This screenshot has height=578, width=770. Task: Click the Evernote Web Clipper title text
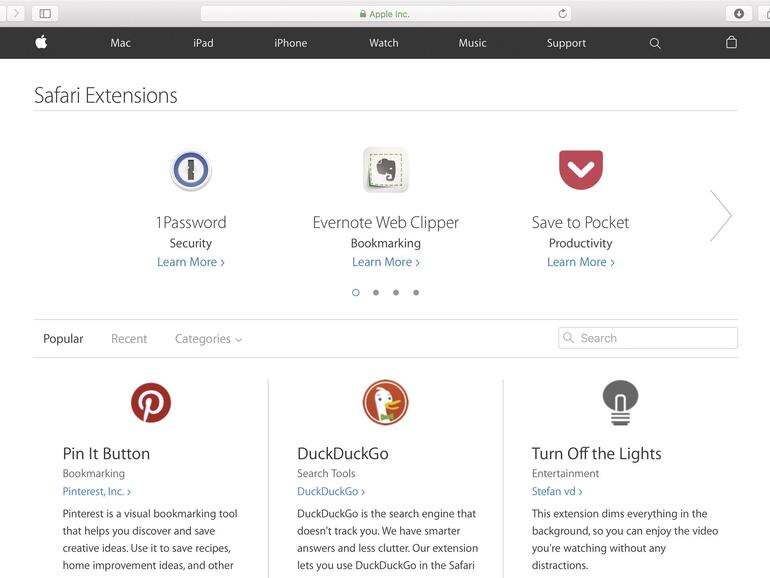[385, 223]
